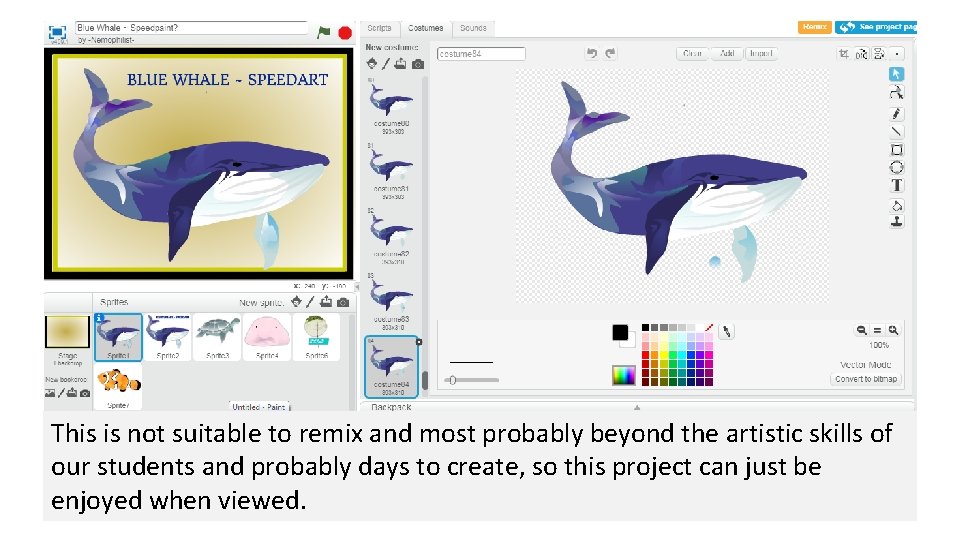Viewport: 960px width, 540px height.
Task: Select the crop icon above canvas
Action: coord(844,54)
